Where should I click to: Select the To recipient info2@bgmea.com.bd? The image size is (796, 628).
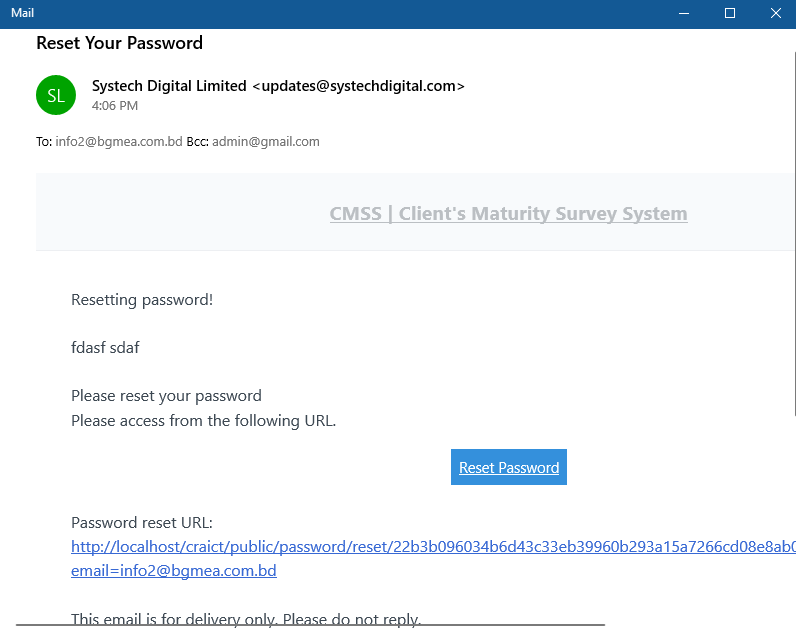tap(119, 142)
